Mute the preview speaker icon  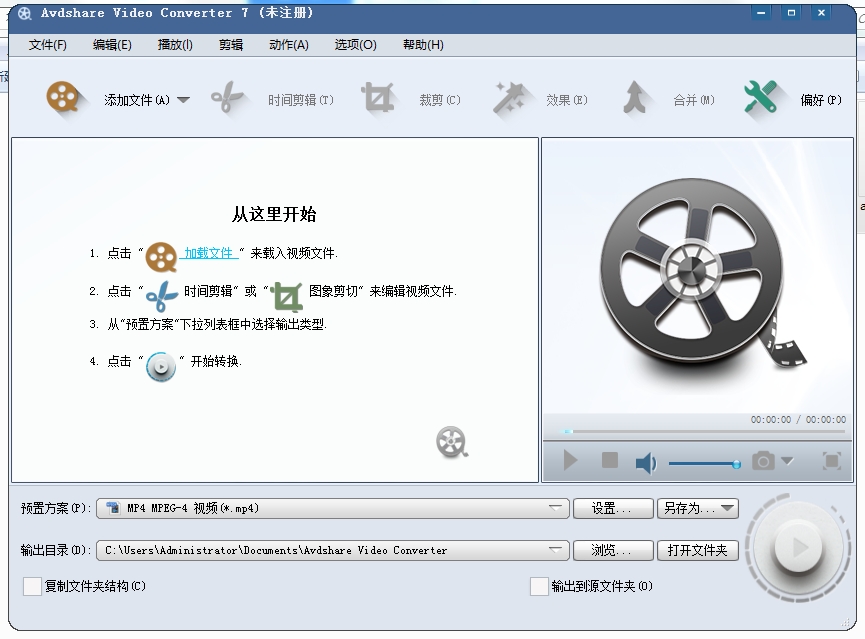[645, 463]
